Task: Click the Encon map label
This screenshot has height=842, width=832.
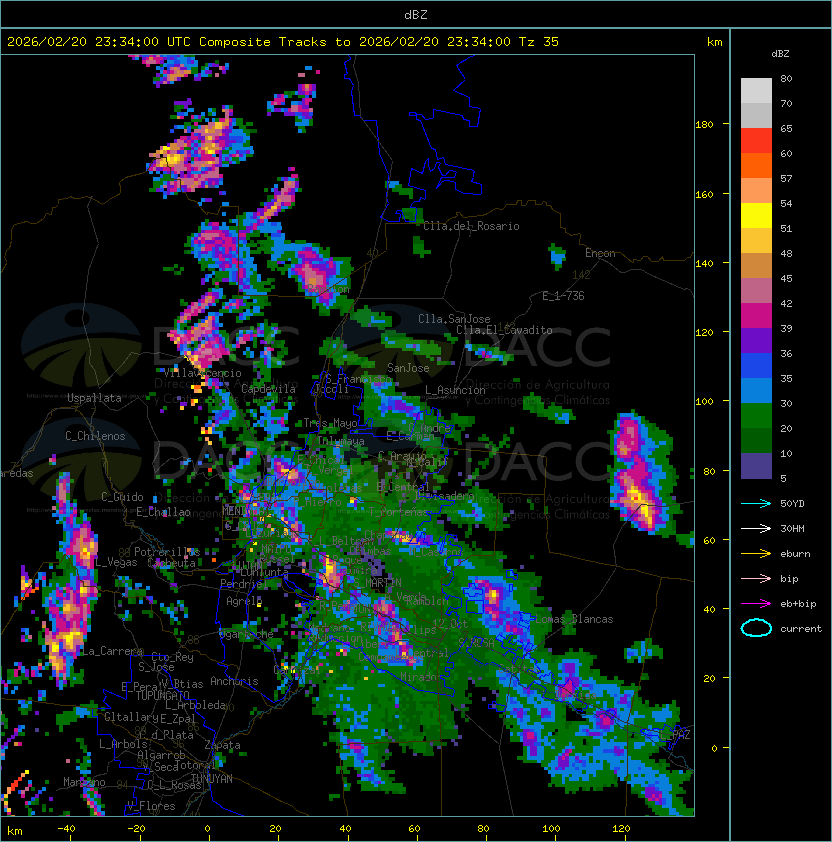Action: tap(600, 253)
